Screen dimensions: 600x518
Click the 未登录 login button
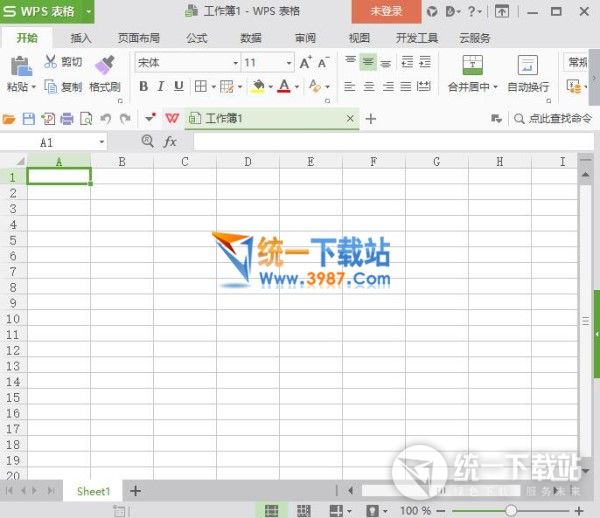386,11
